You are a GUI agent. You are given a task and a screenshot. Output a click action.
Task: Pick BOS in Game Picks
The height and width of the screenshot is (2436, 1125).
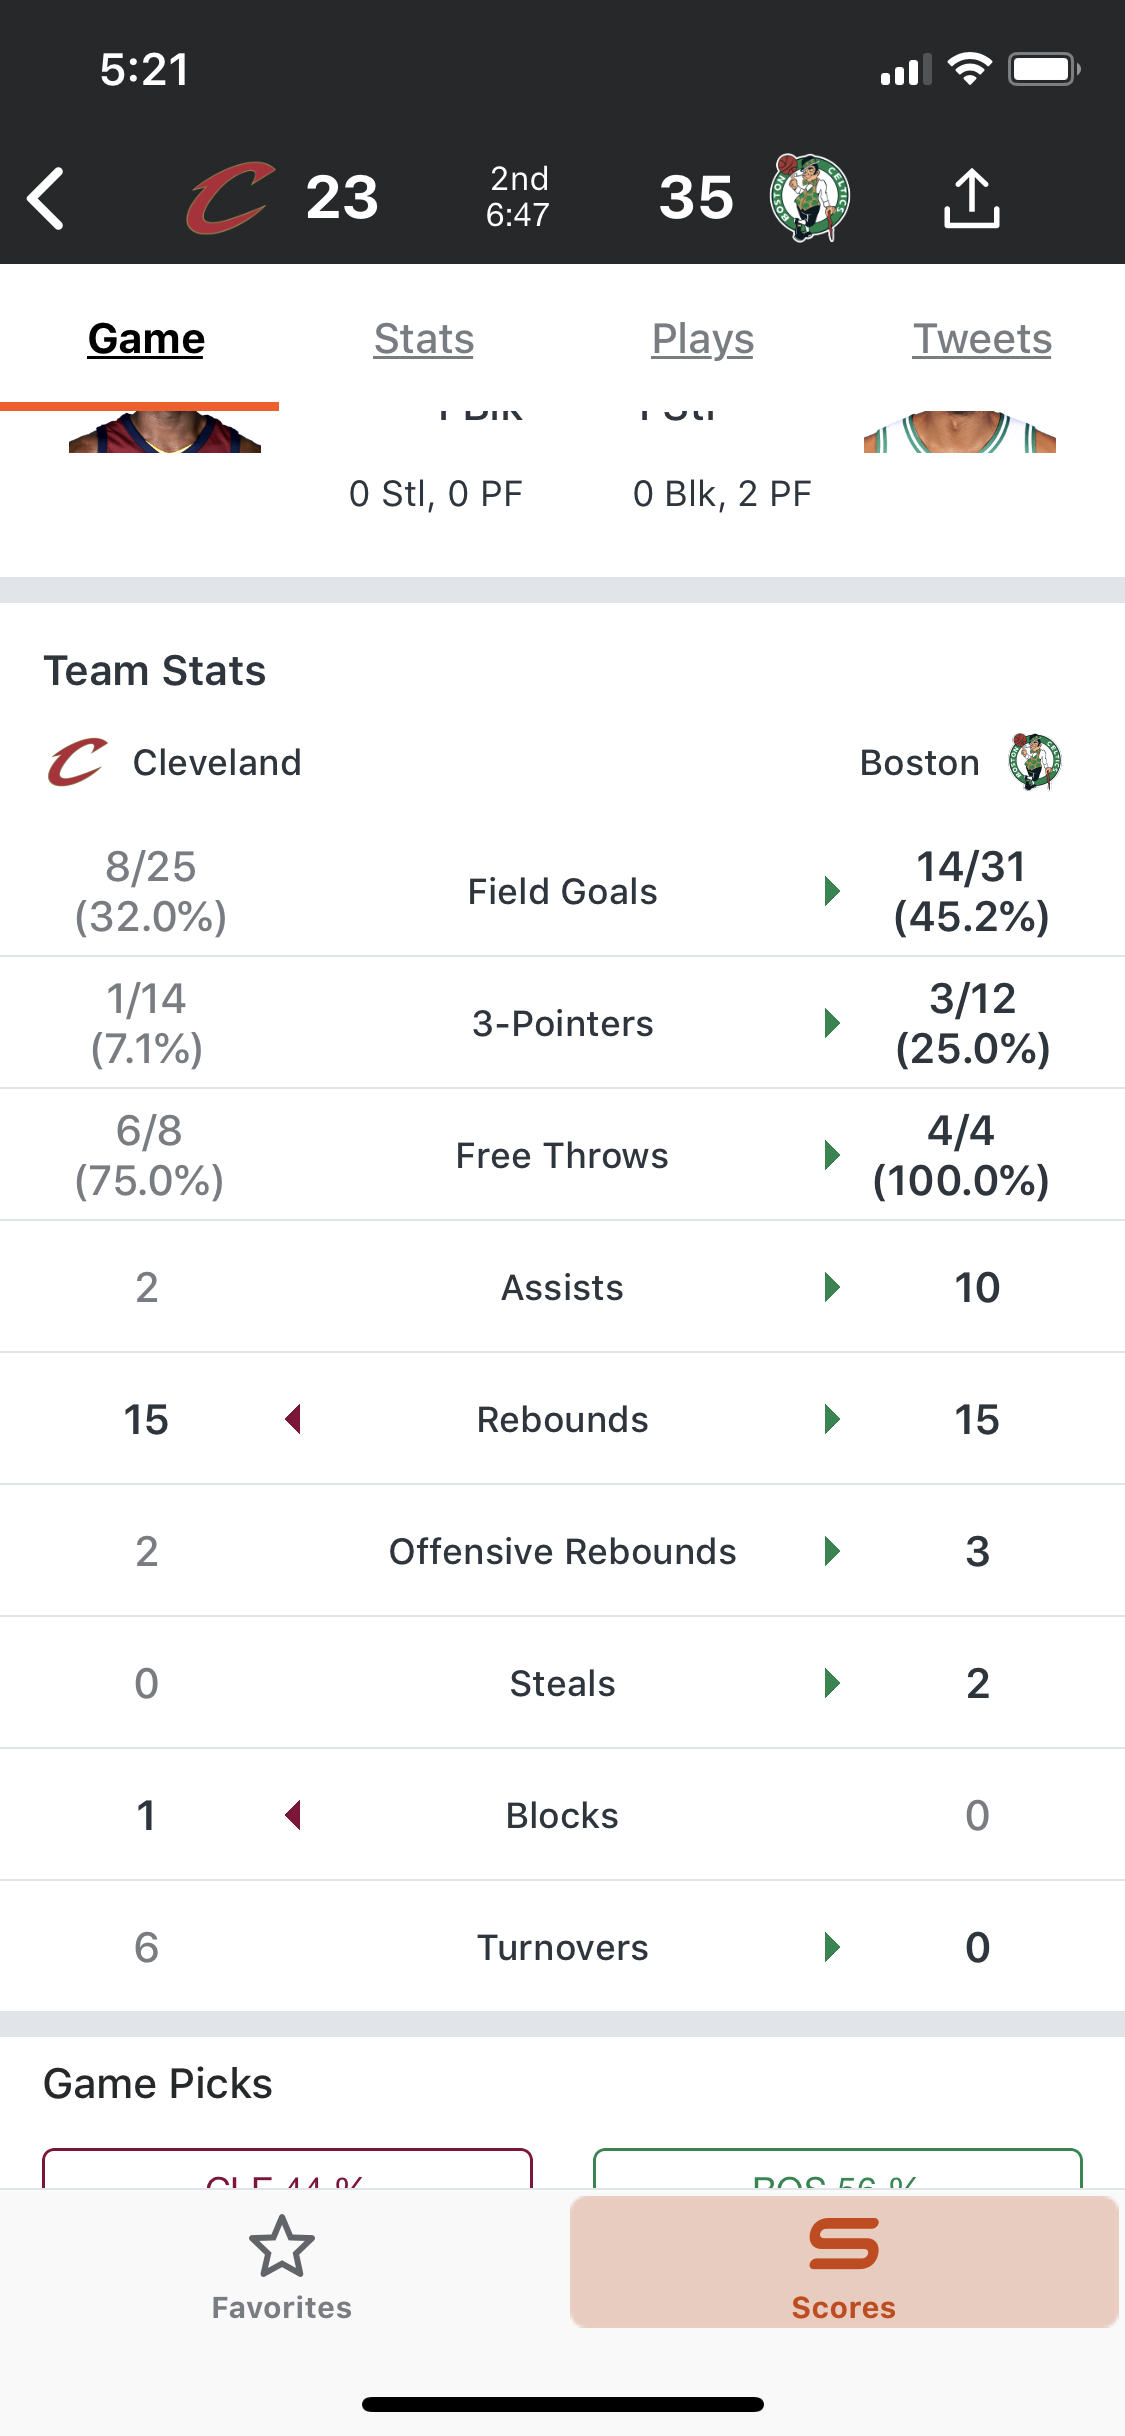pyautogui.click(x=838, y=2168)
